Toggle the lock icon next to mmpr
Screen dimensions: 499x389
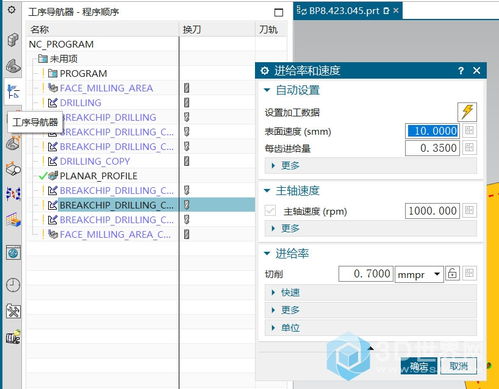tap(452, 273)
